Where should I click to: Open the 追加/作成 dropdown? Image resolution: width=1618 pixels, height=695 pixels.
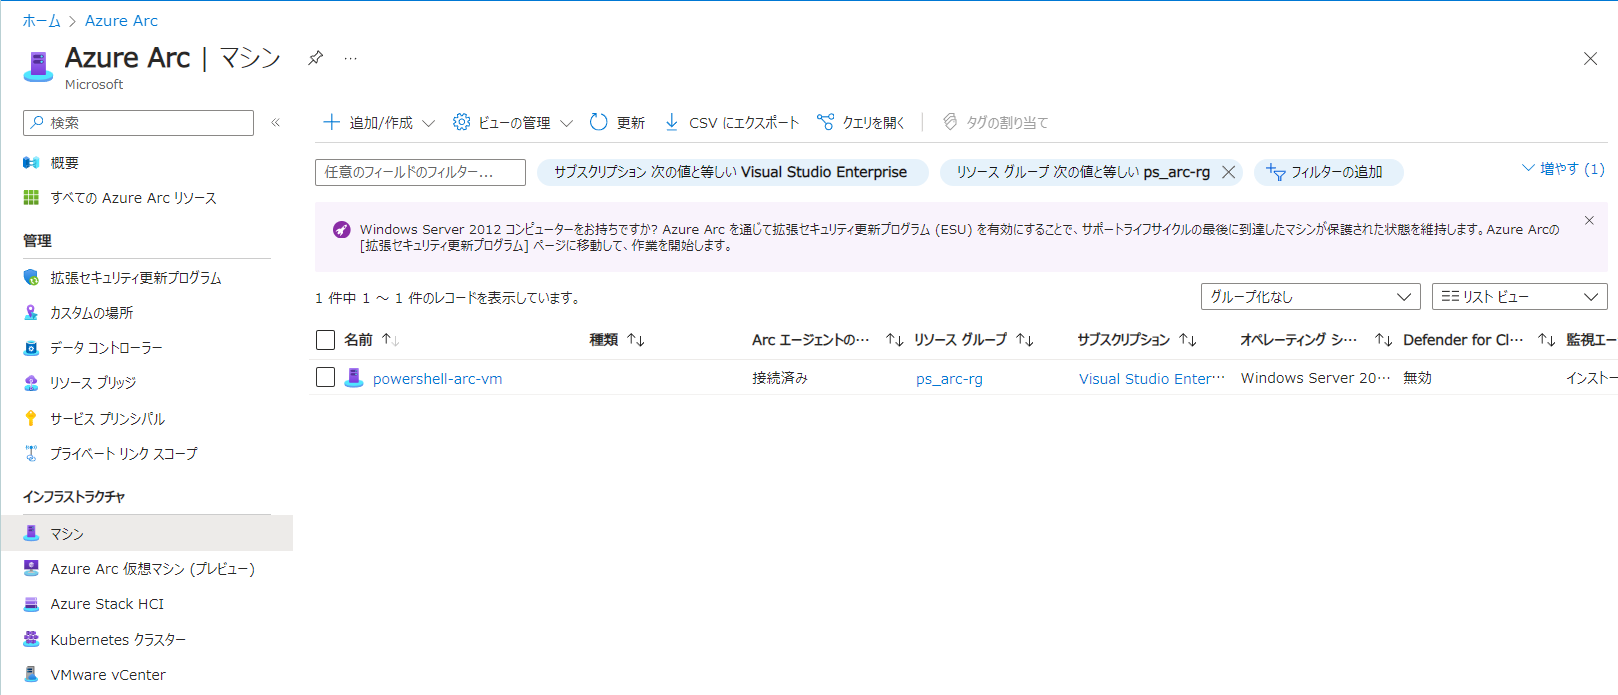pos(379,123)
